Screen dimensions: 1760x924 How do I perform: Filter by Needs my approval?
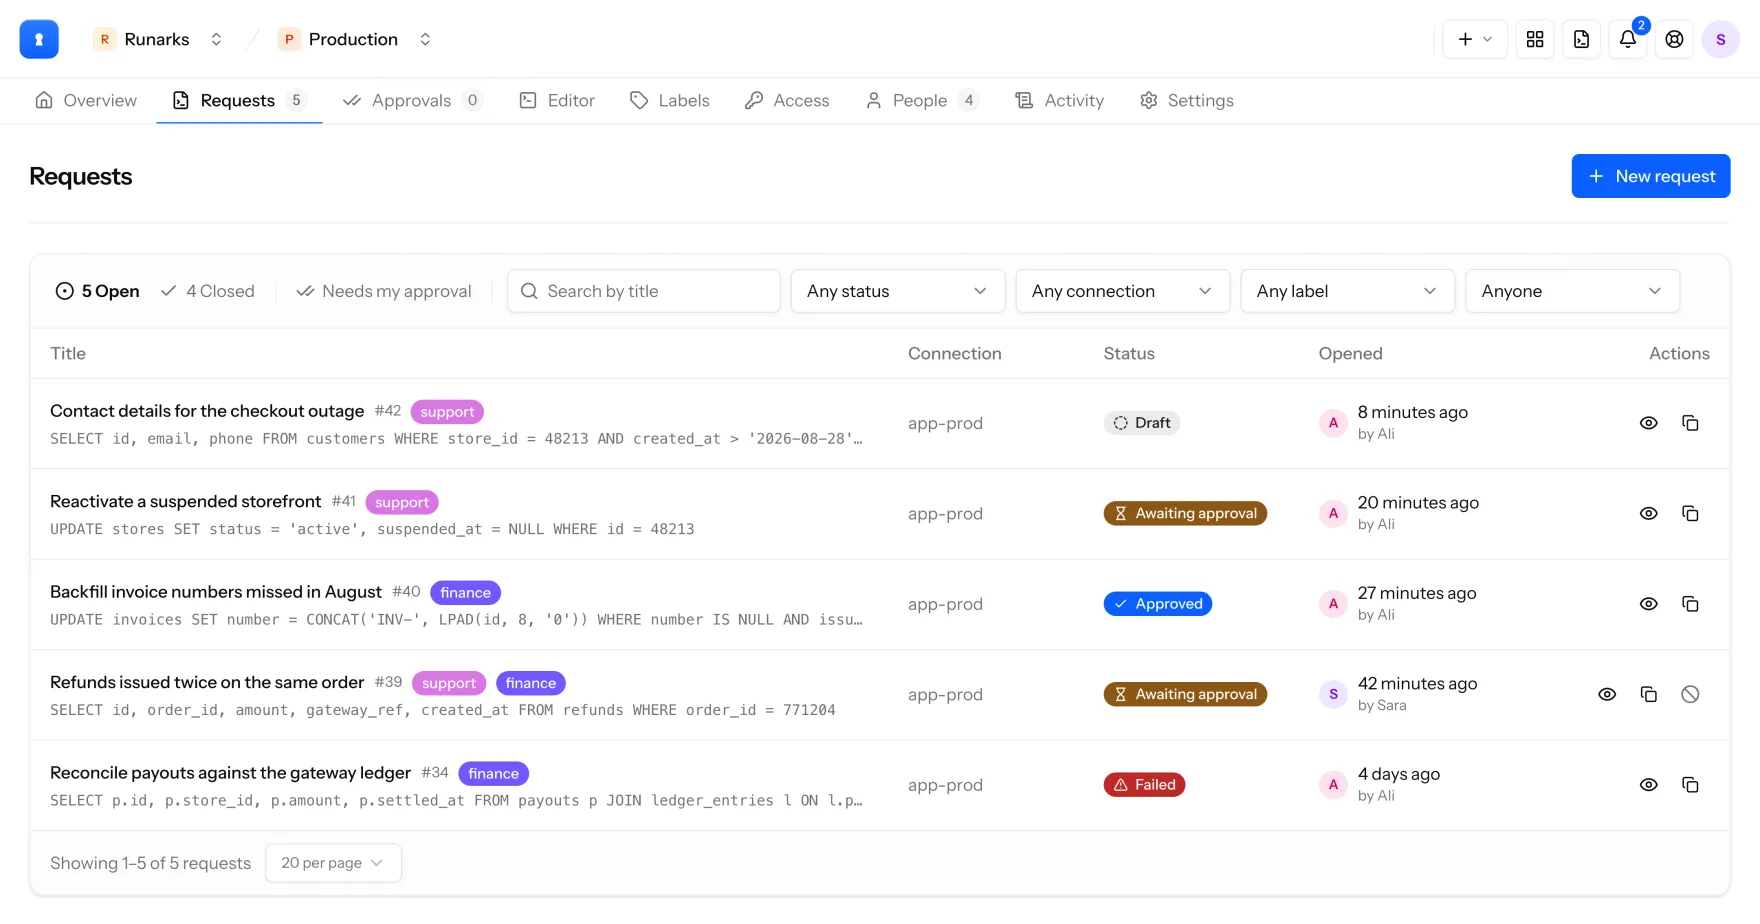pos(384,291)
